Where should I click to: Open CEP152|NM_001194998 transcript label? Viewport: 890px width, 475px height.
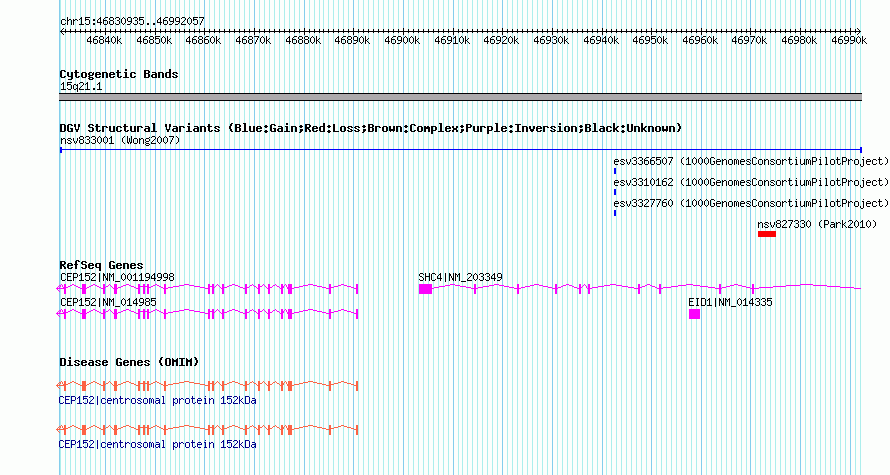pyautogui.click(x=117, y=278)
